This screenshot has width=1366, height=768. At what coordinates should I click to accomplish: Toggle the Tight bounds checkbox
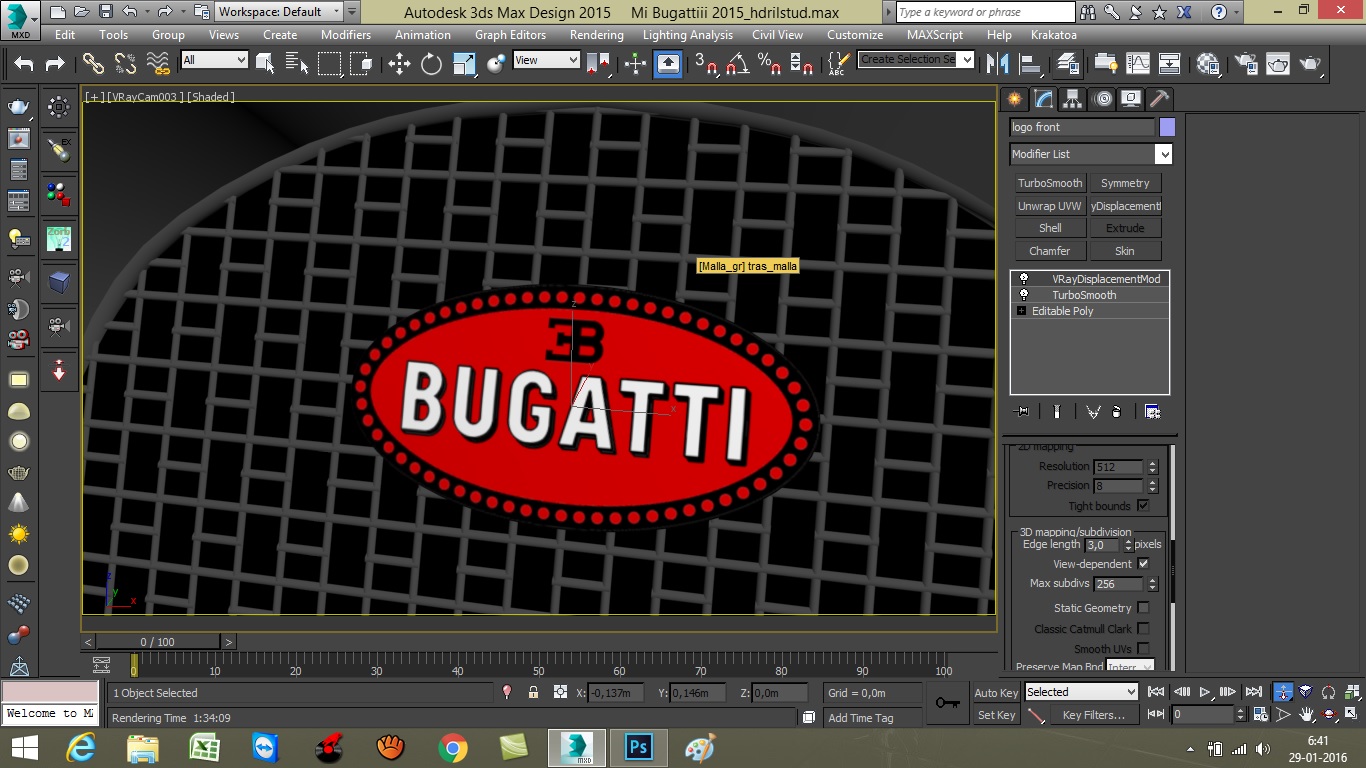click(1143, 506)
